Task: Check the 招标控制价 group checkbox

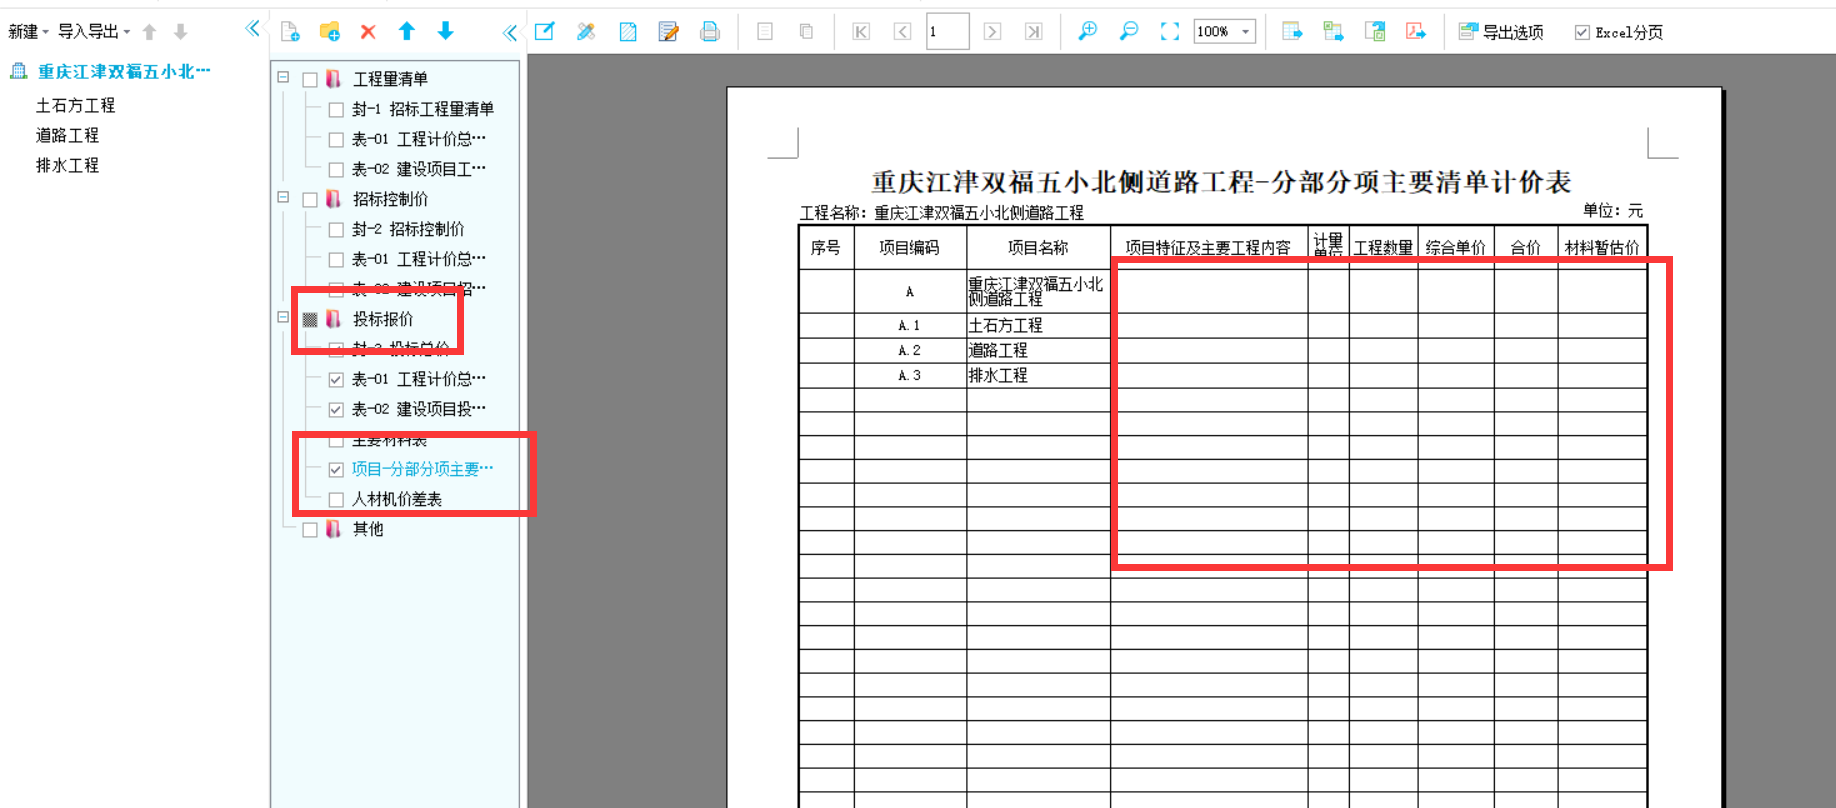Action: 310,200
